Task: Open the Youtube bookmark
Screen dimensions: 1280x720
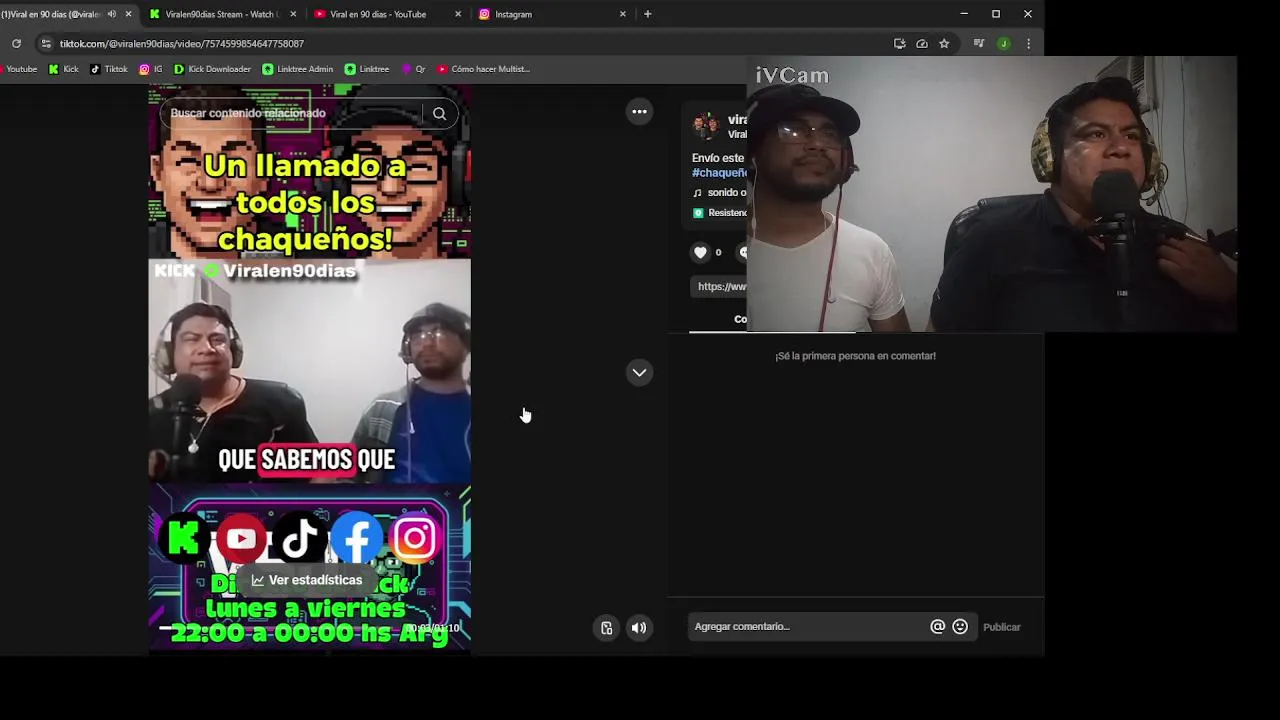Action: tap(20, 69)
